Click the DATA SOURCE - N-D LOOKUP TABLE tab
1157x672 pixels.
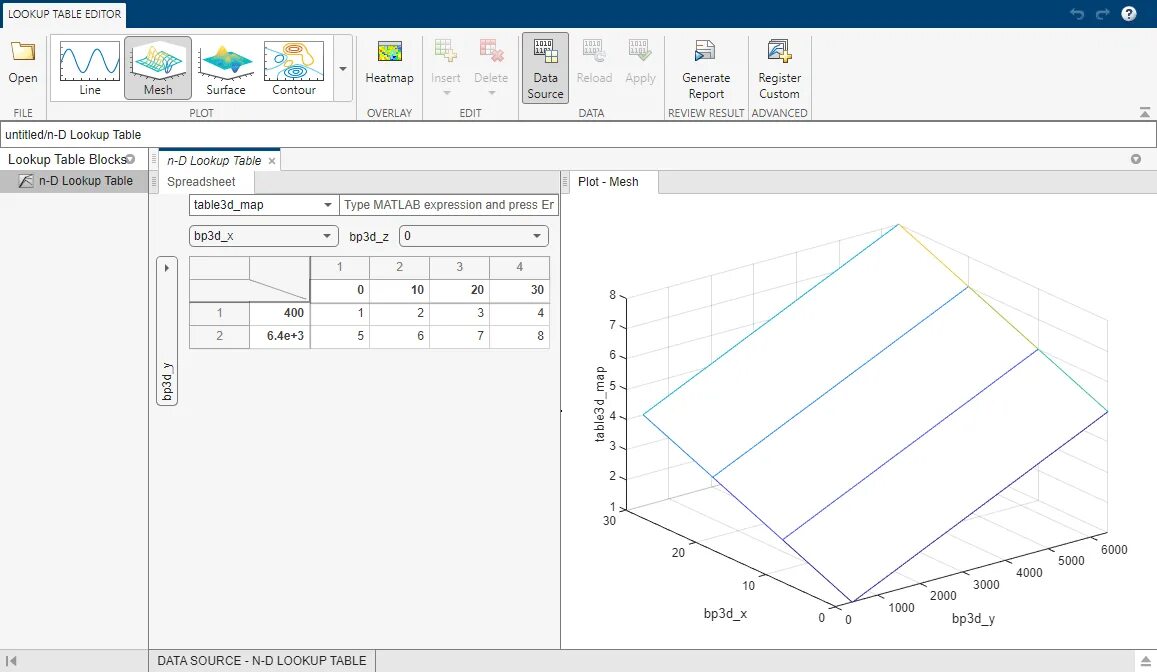pyautogui.click(x=262, y=661)
